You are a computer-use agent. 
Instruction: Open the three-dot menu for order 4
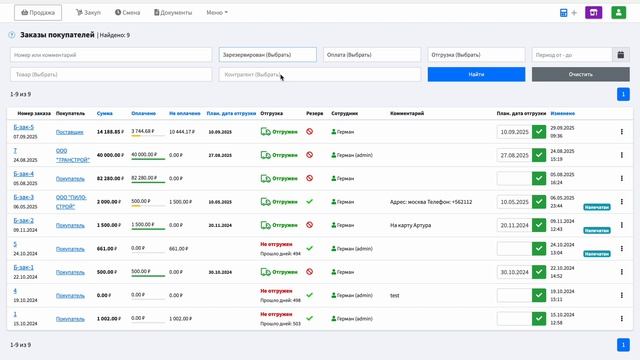(622, 295)
